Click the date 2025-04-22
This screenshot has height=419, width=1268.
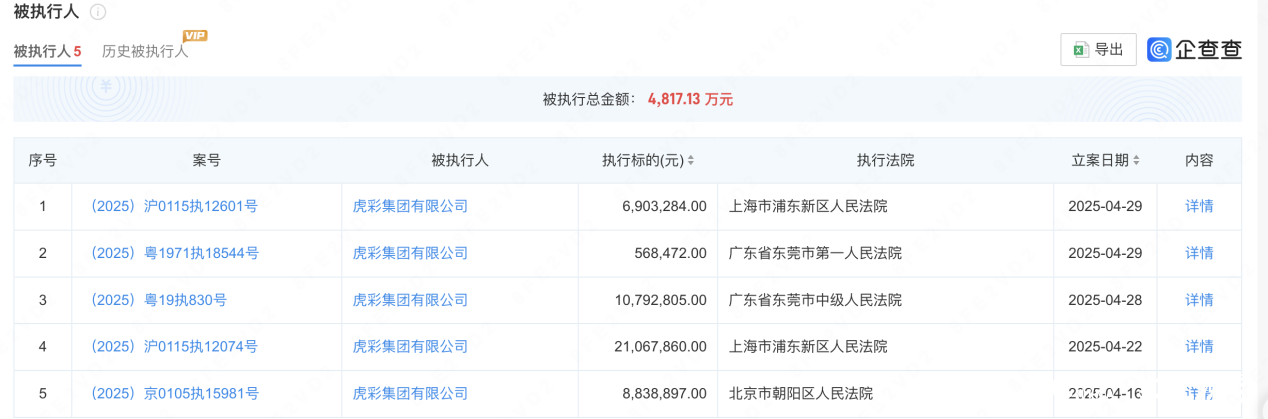click(1105, 346)
